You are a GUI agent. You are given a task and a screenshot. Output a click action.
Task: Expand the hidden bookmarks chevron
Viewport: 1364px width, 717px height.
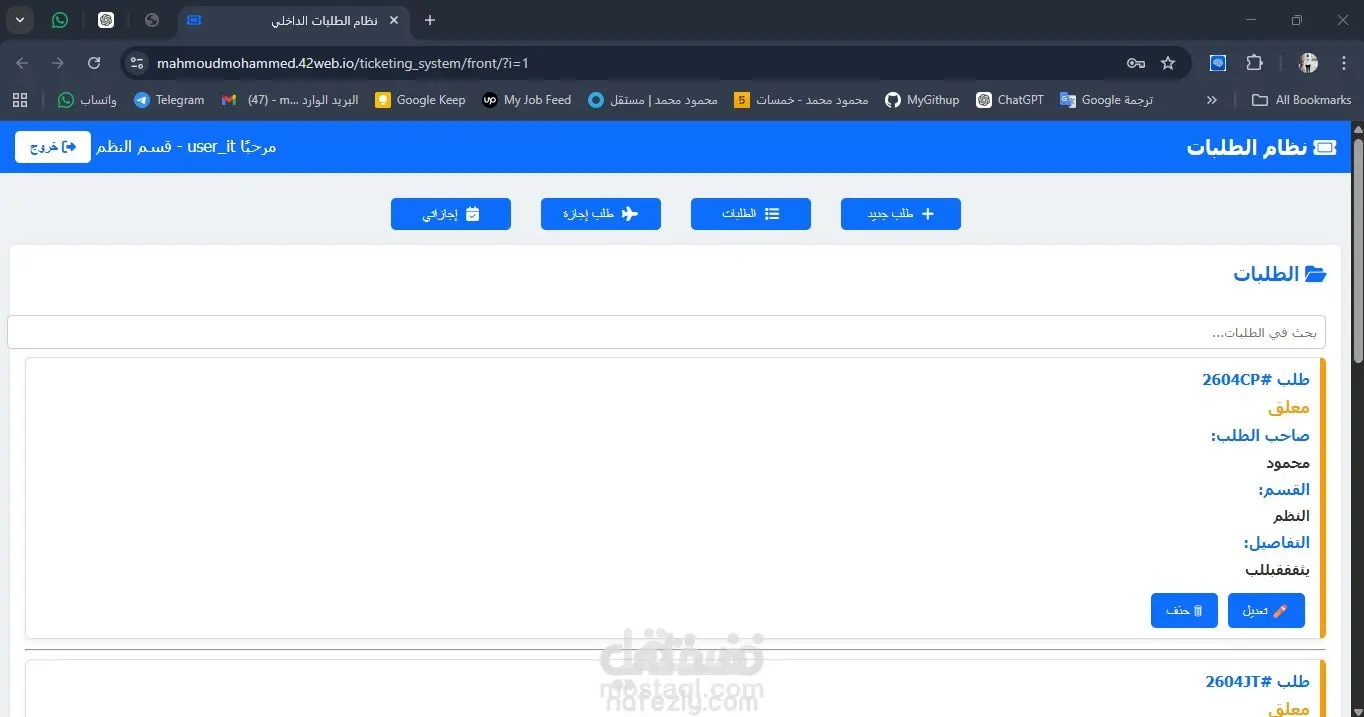coord(1212,100)
